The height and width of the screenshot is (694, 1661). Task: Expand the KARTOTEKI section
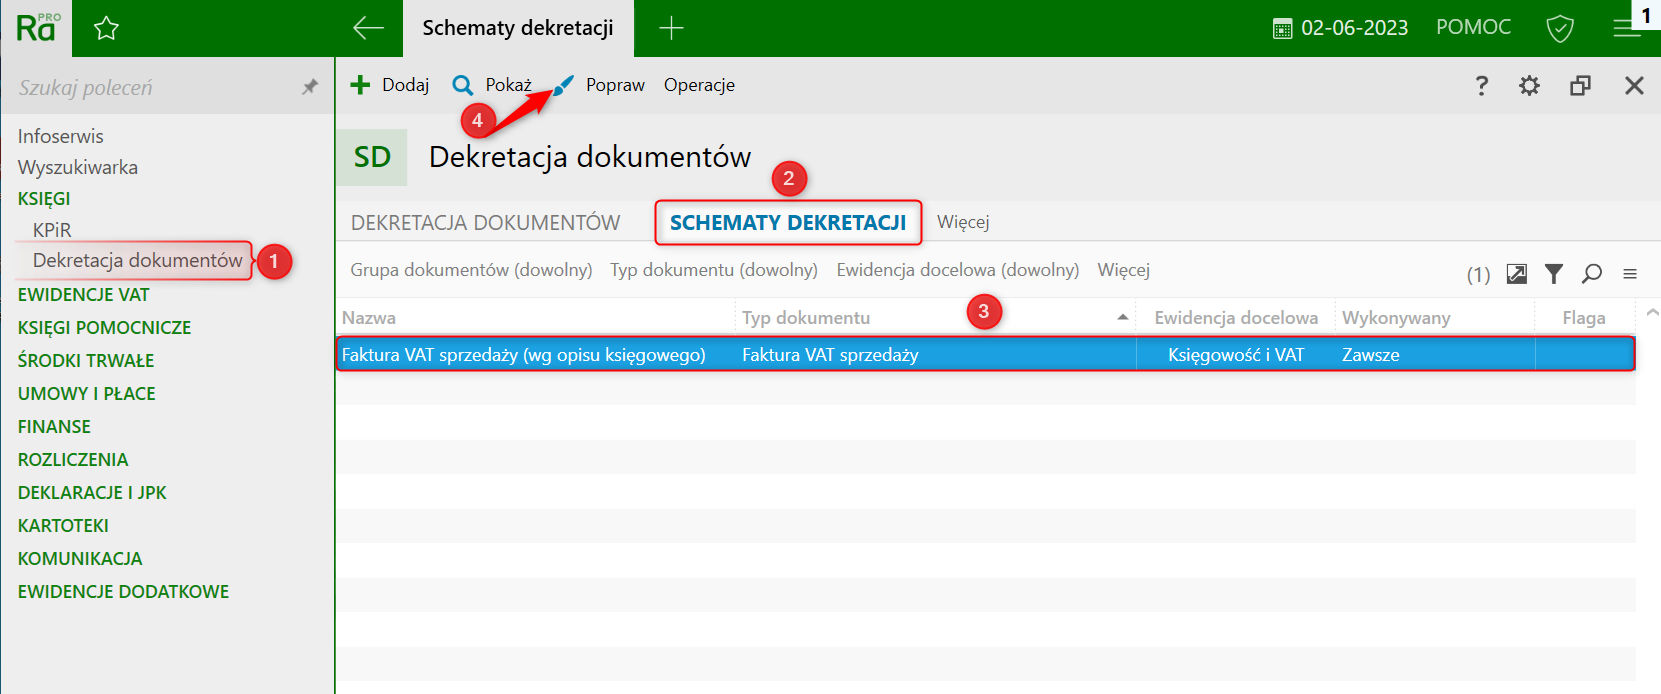pyautogui.click(x=63, y=526)
